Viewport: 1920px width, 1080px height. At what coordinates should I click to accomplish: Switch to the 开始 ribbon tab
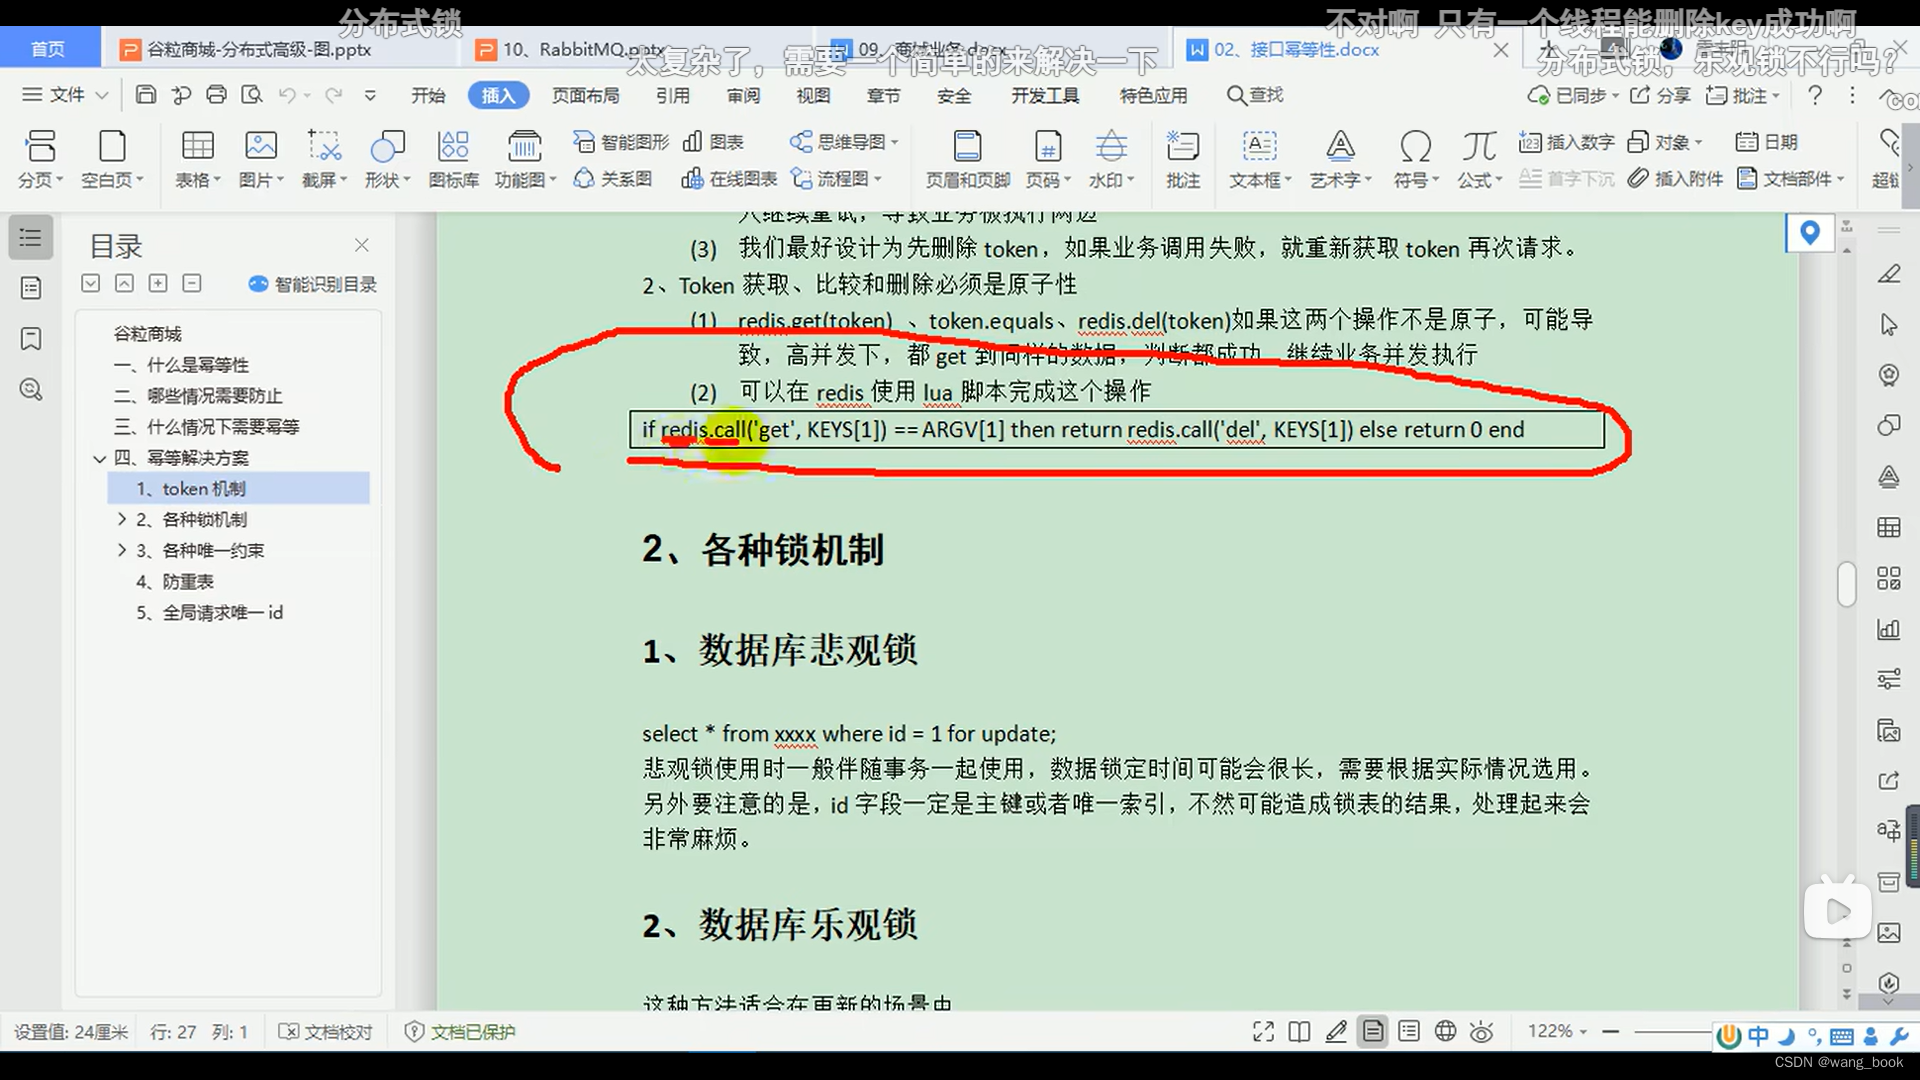pos(429,95)
